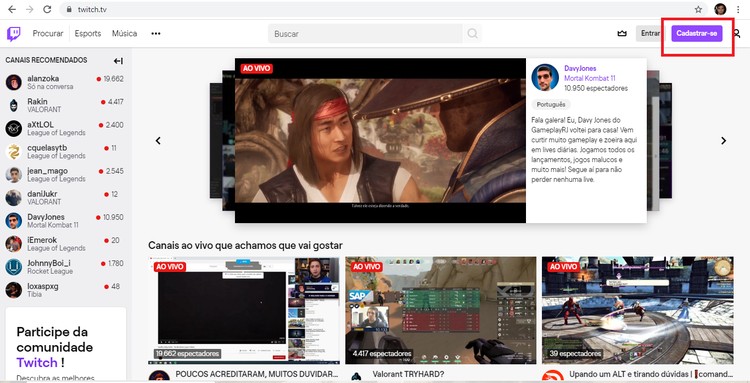This screenshot has width=750, height=383.
Task: Select iEmerok channel name in sidebar
Action: pos(42,240)
